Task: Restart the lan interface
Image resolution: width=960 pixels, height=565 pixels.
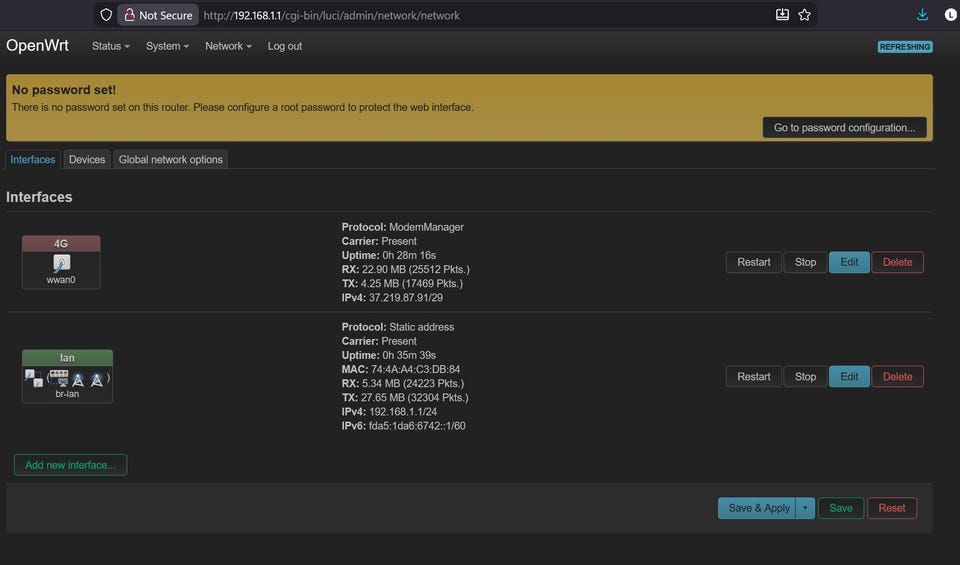Action: 753,377
